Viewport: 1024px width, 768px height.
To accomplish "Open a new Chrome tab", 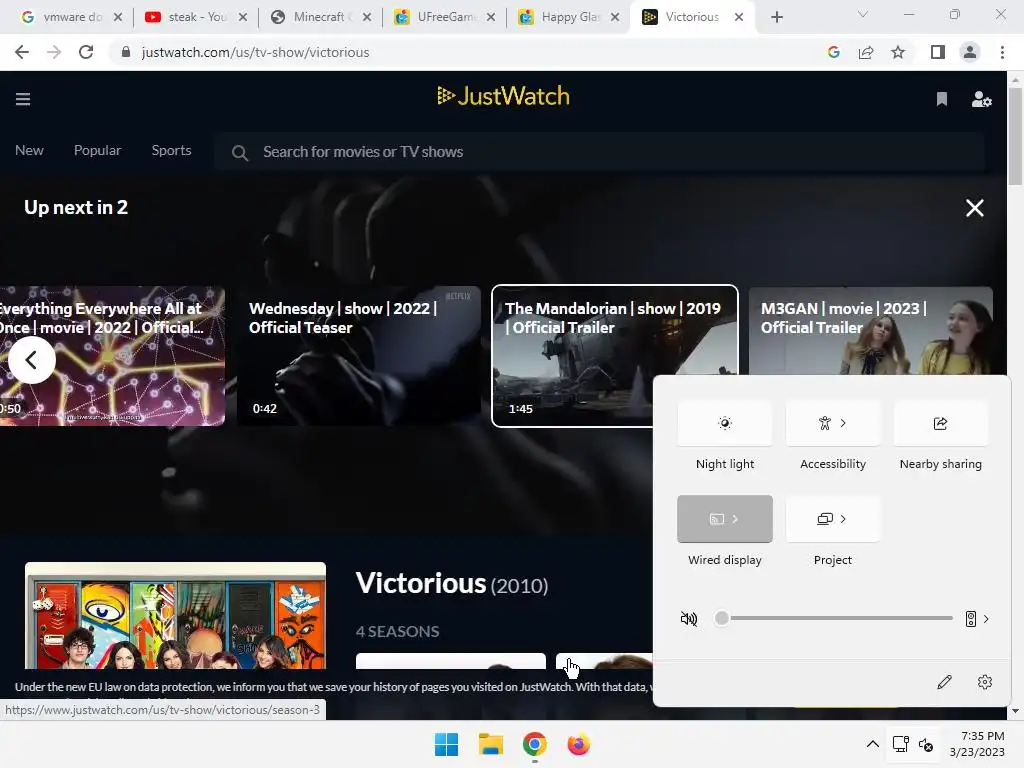I will pos(776,17).
